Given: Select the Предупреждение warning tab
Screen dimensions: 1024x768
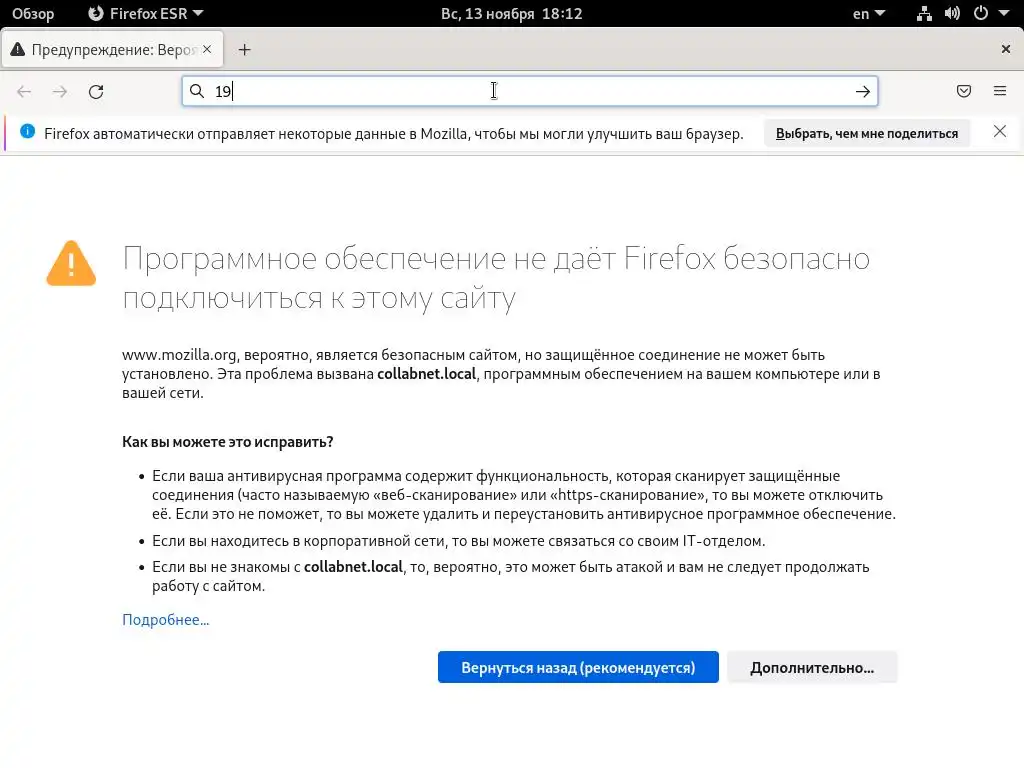Looking at the screenshot, I should click(x=112, y=50).
